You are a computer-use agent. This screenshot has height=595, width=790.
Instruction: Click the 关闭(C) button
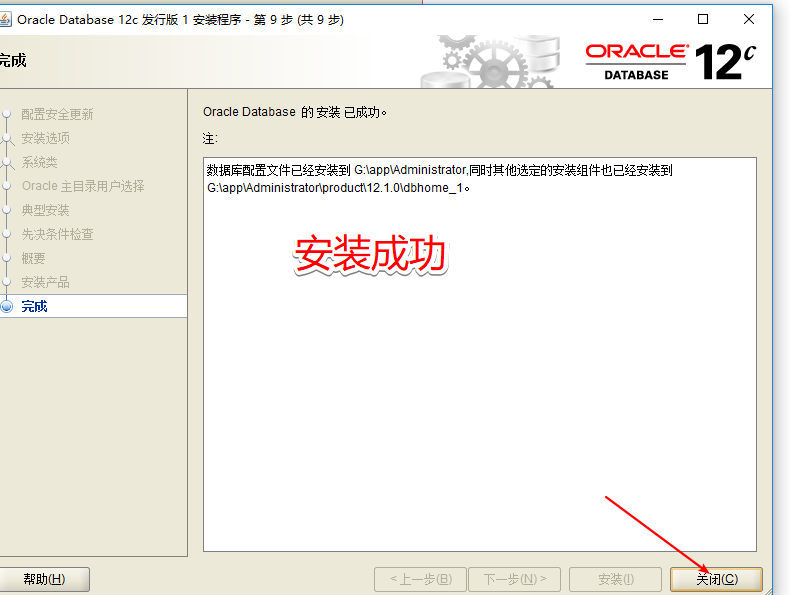(x=716, y=579)
